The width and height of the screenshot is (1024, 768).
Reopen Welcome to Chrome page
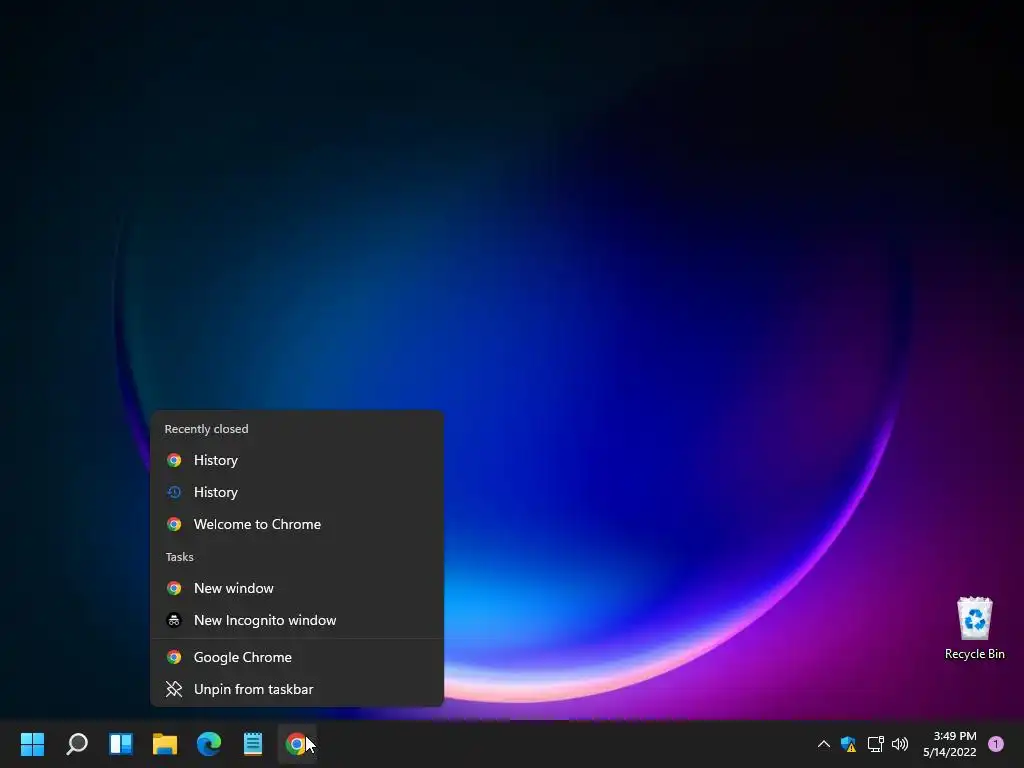tap(297, 524)
